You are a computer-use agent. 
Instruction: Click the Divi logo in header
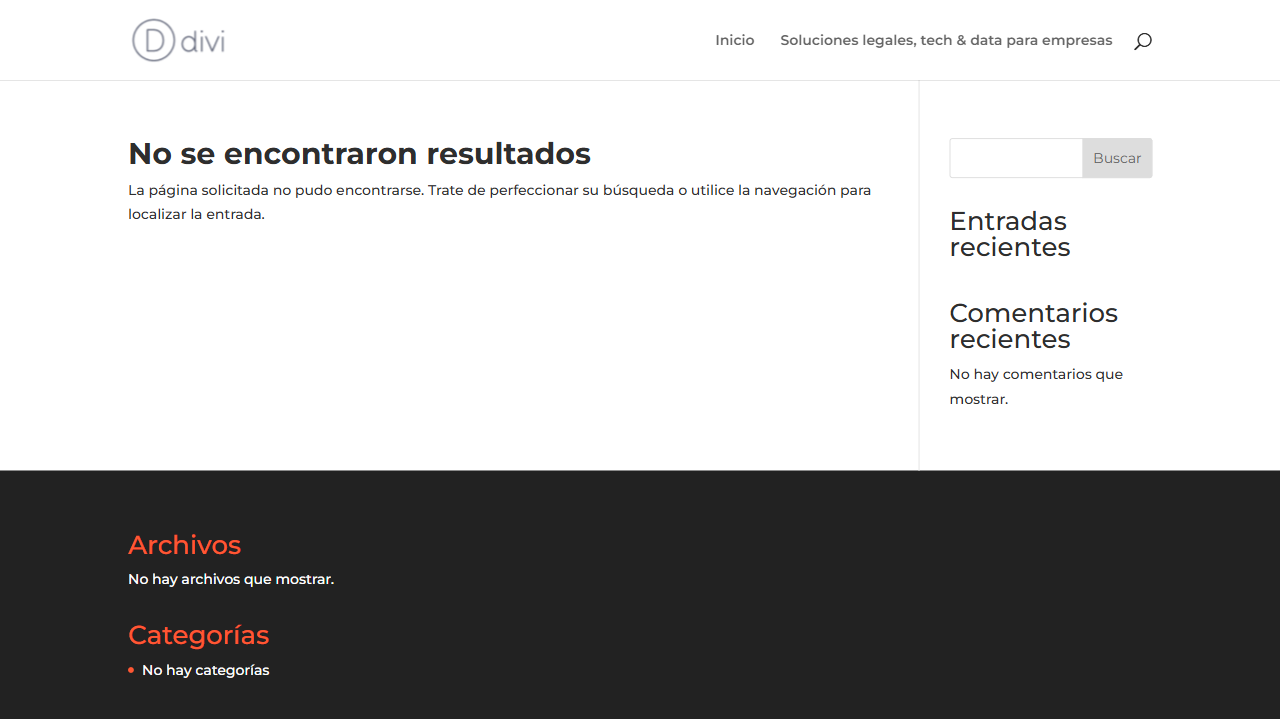[x=179, y=40]
